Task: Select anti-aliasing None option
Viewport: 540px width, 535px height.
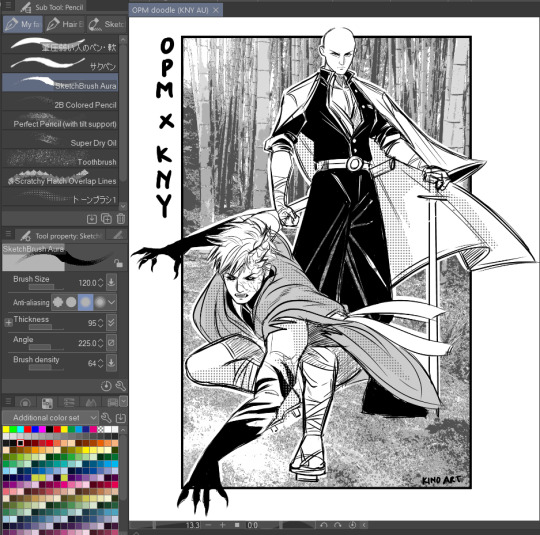Action: pyautogui.click(x=58, y=302)
